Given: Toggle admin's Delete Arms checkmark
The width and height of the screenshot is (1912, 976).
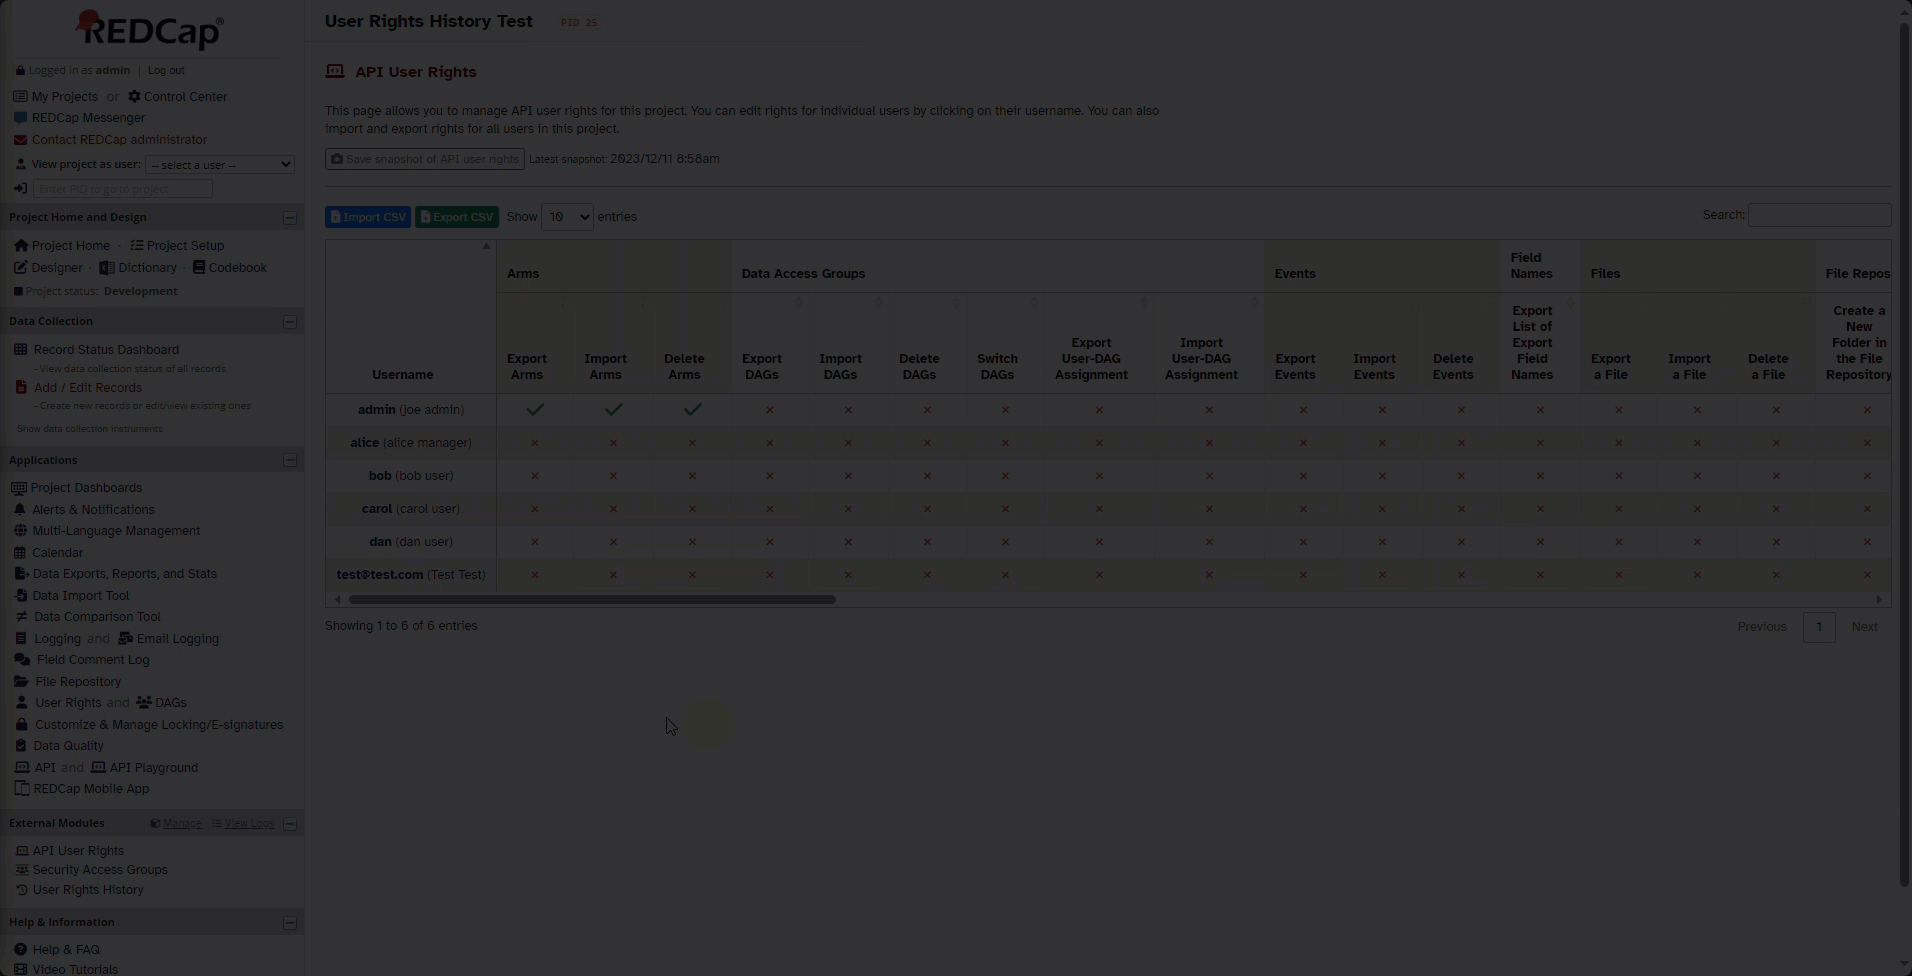Looking at the screenshot, I should click(x=692, y=409).
